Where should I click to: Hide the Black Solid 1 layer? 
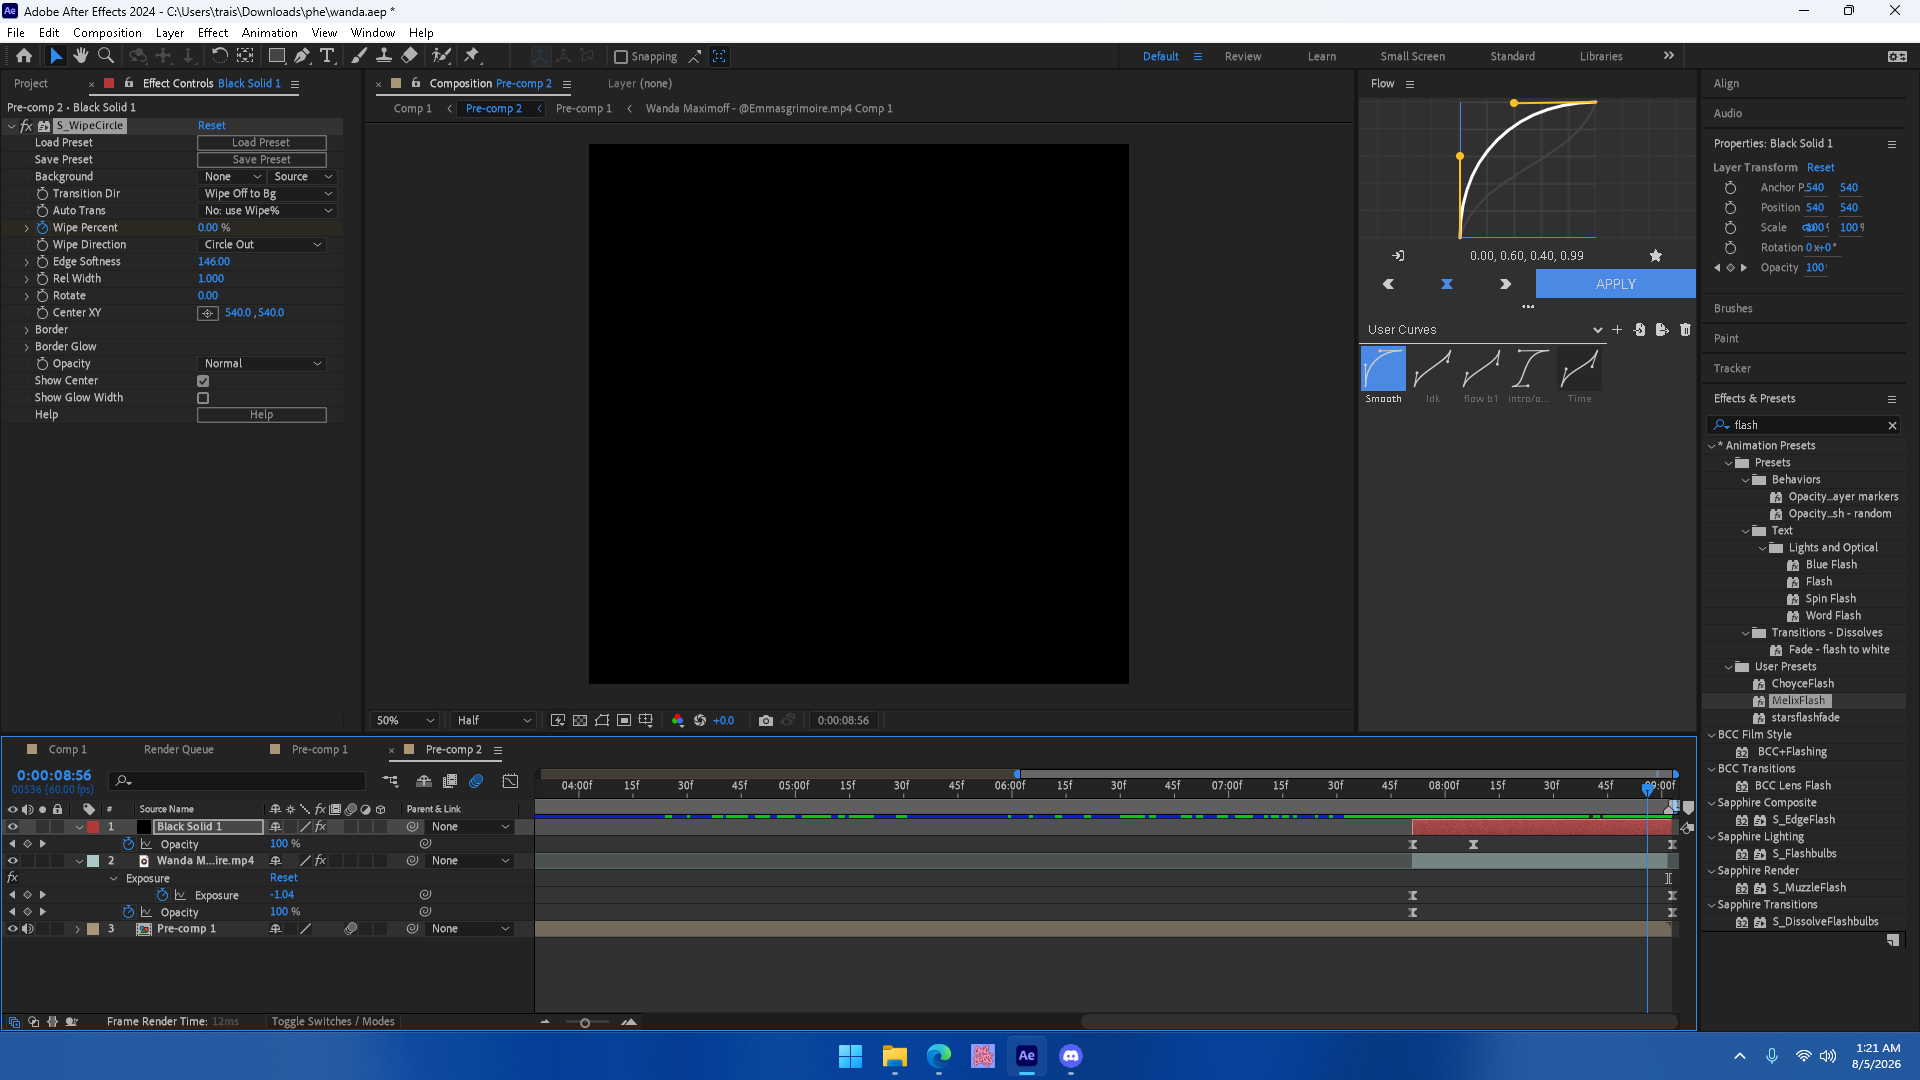pos(13,827)
